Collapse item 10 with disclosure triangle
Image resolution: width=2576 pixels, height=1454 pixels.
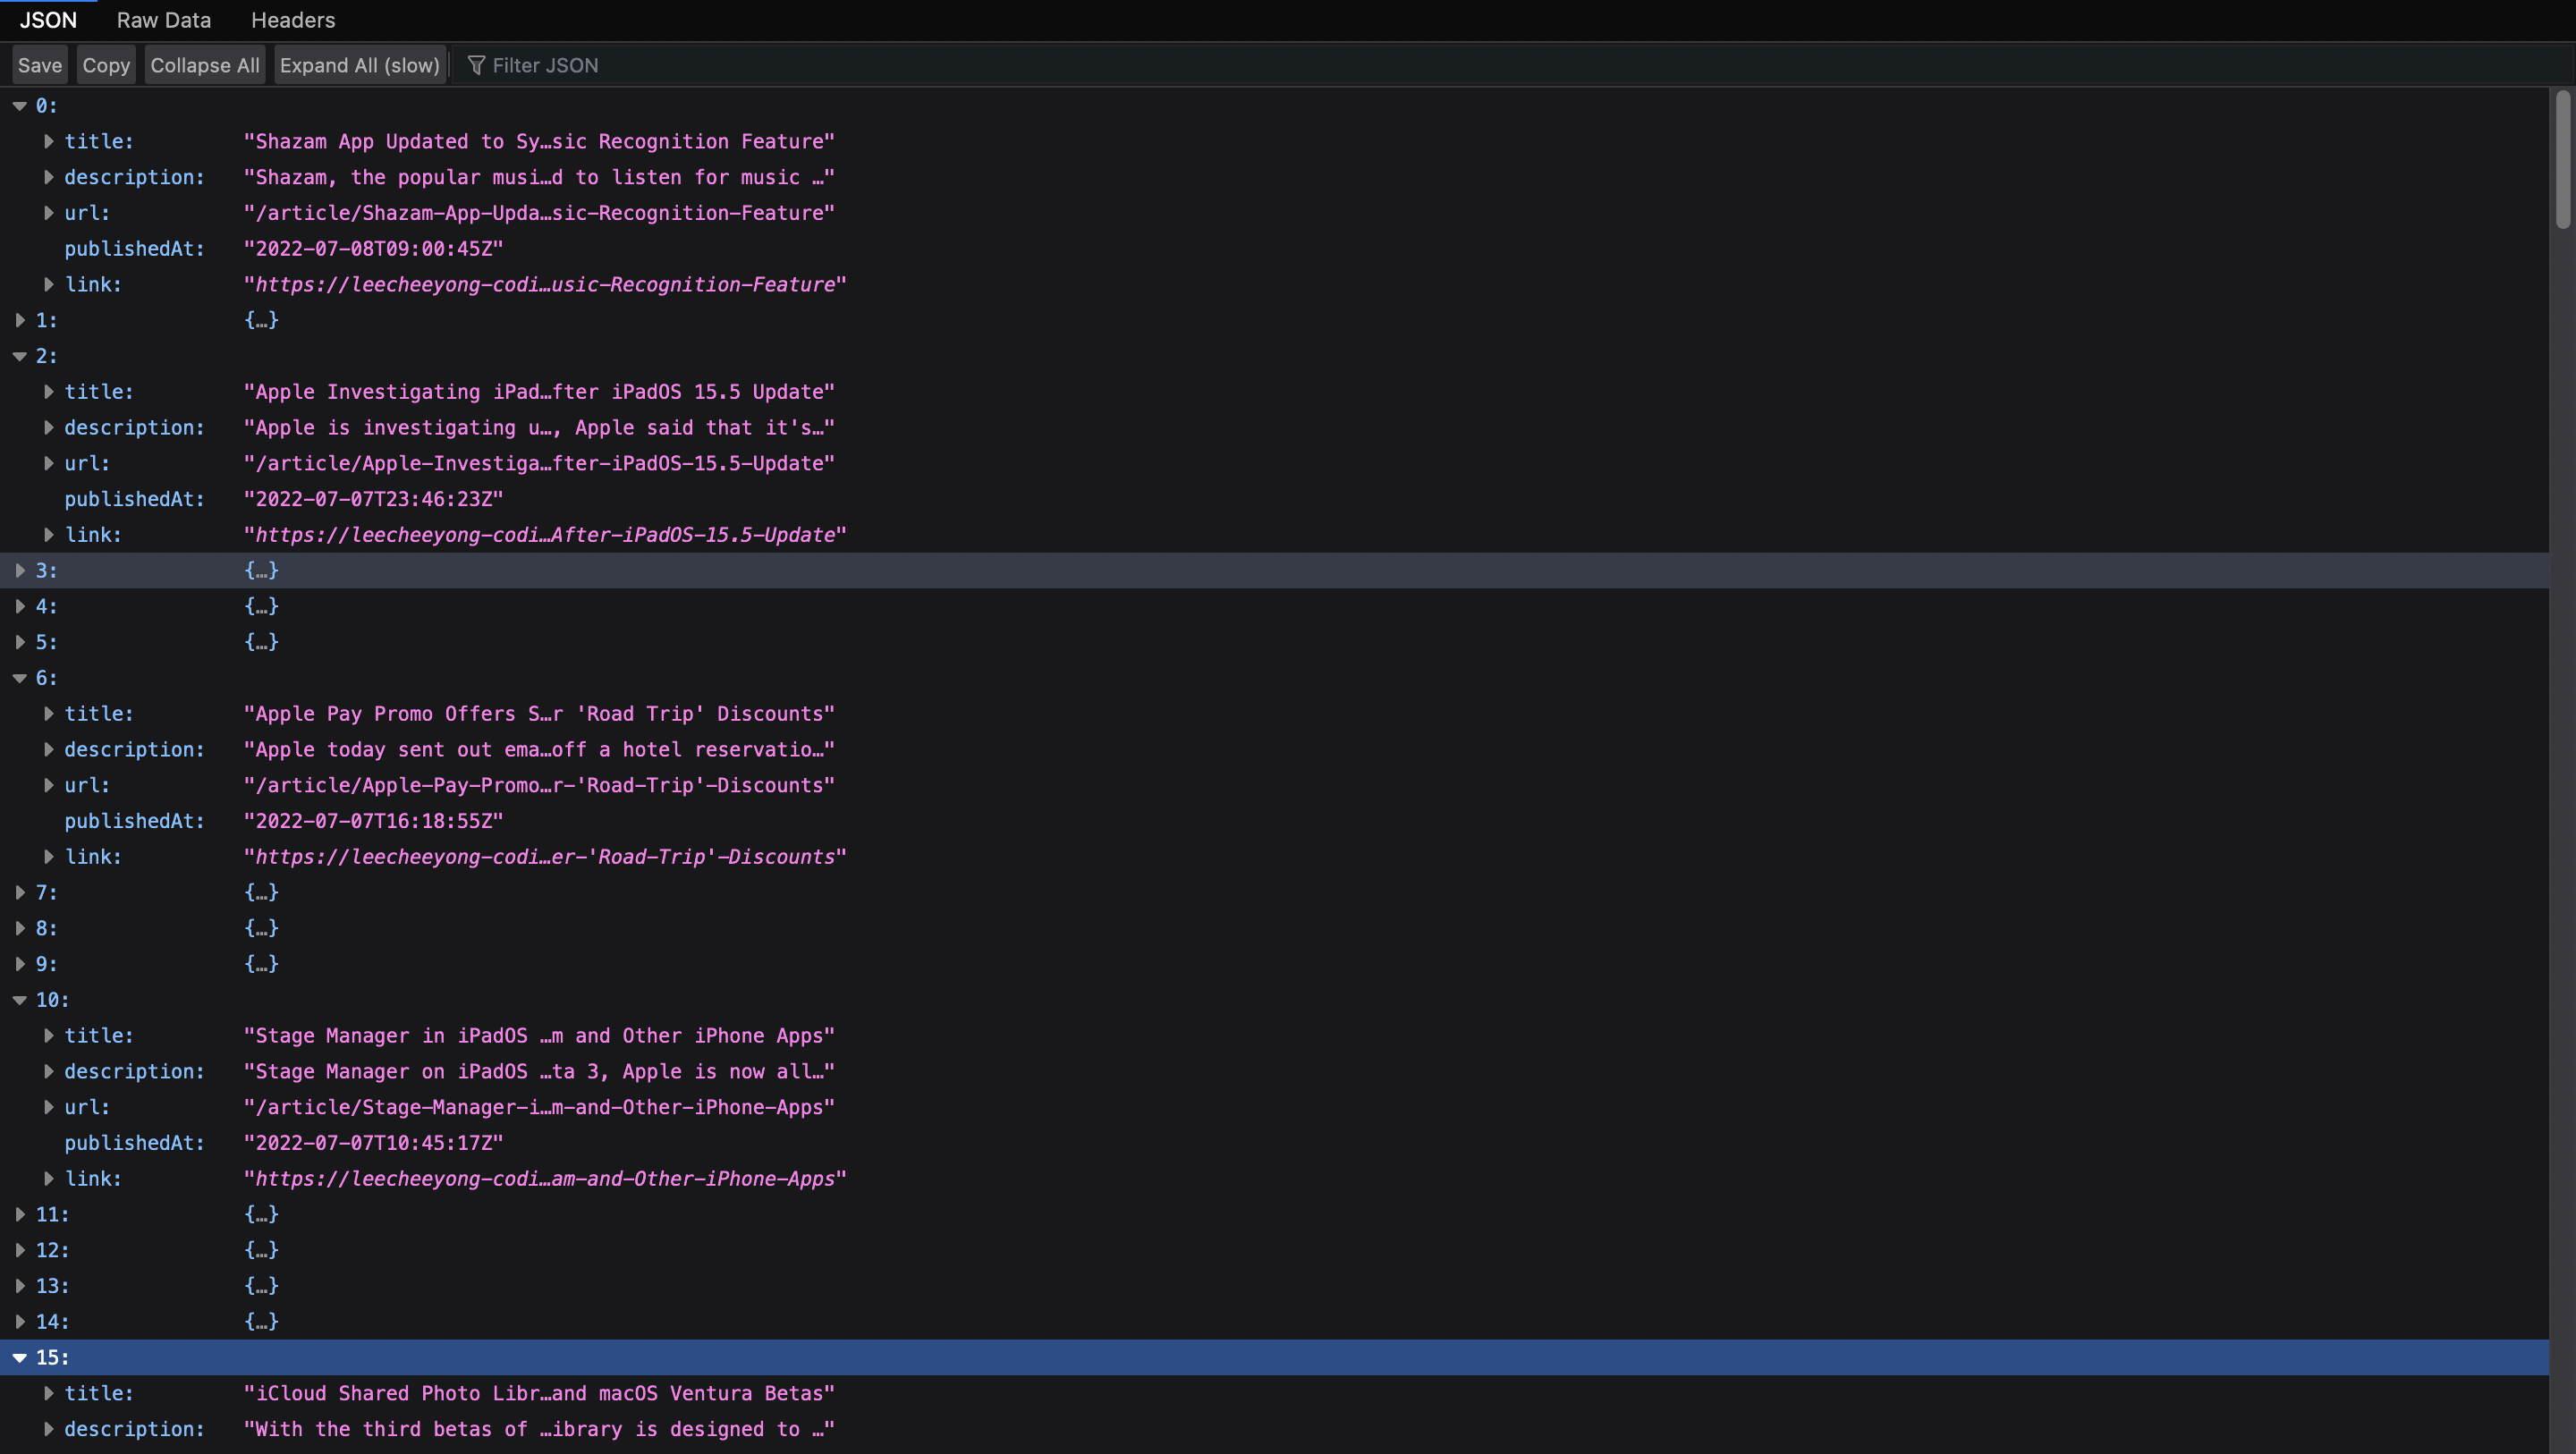(19, 1000)
